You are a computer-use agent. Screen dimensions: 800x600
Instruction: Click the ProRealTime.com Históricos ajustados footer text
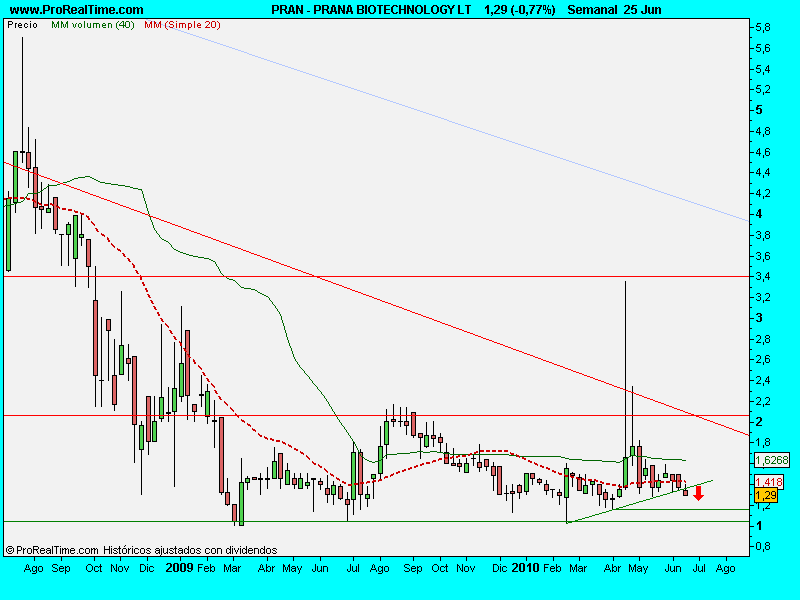(x=141, y=550)
